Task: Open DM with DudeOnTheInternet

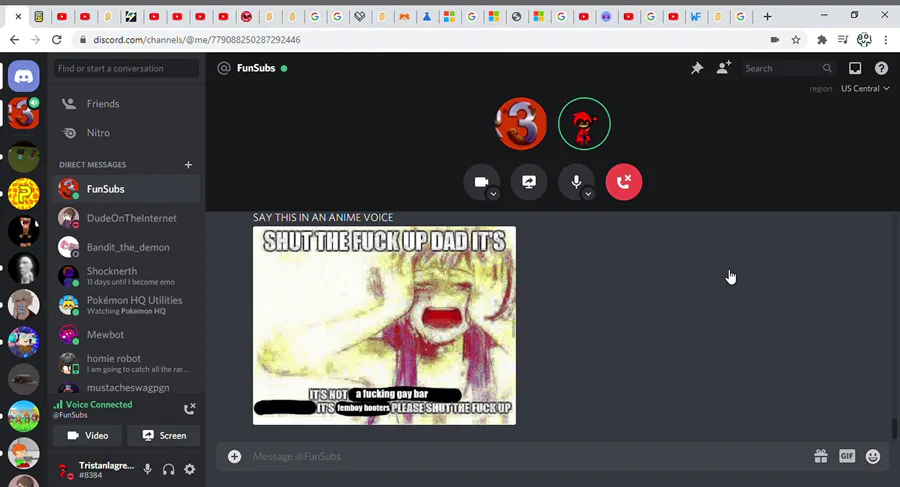Action: pos(126,218)
